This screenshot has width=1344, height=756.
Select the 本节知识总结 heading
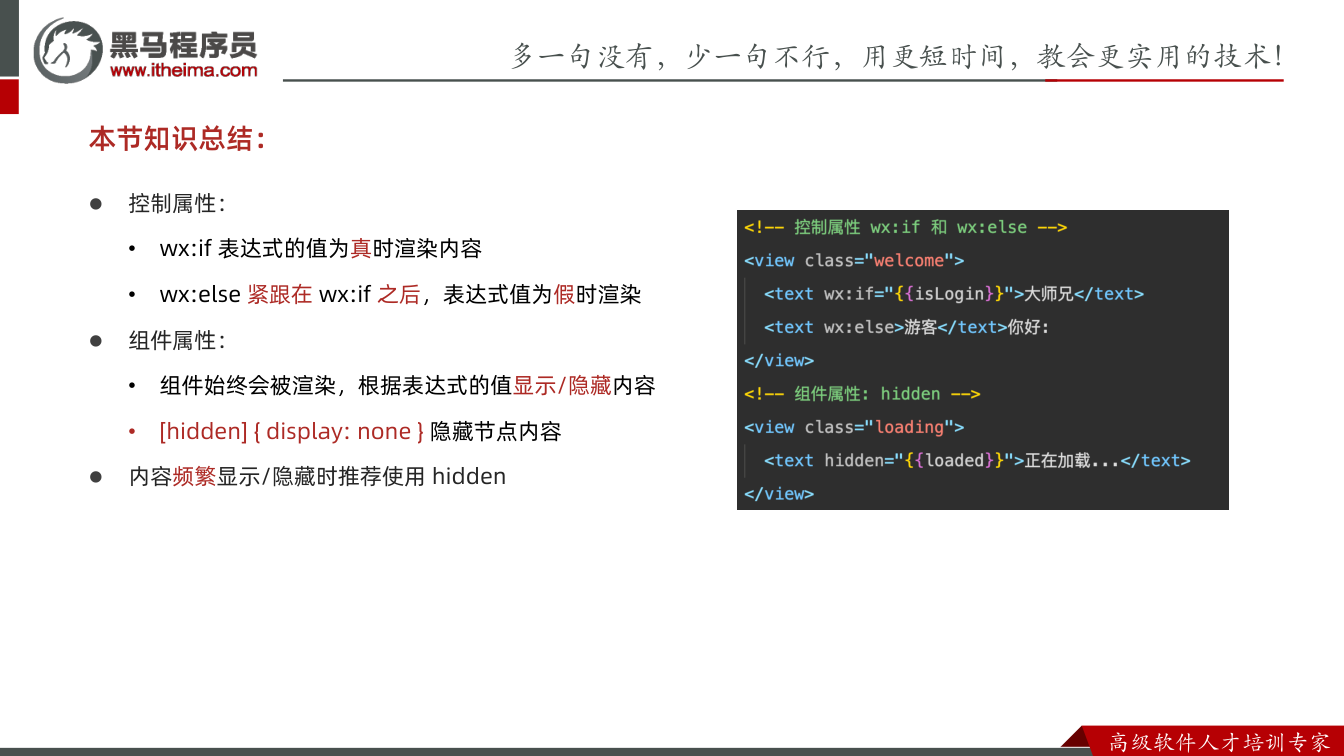pos(178,138)
